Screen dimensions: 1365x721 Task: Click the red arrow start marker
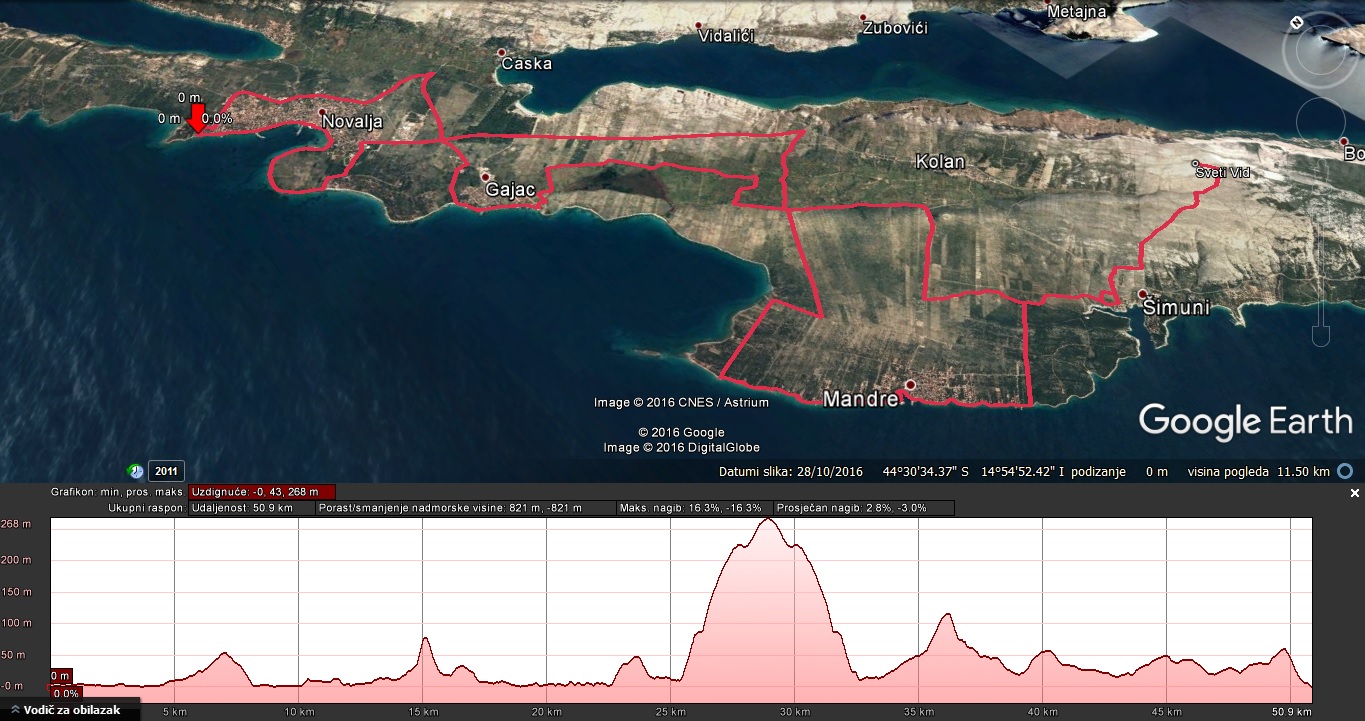[198, 118]
